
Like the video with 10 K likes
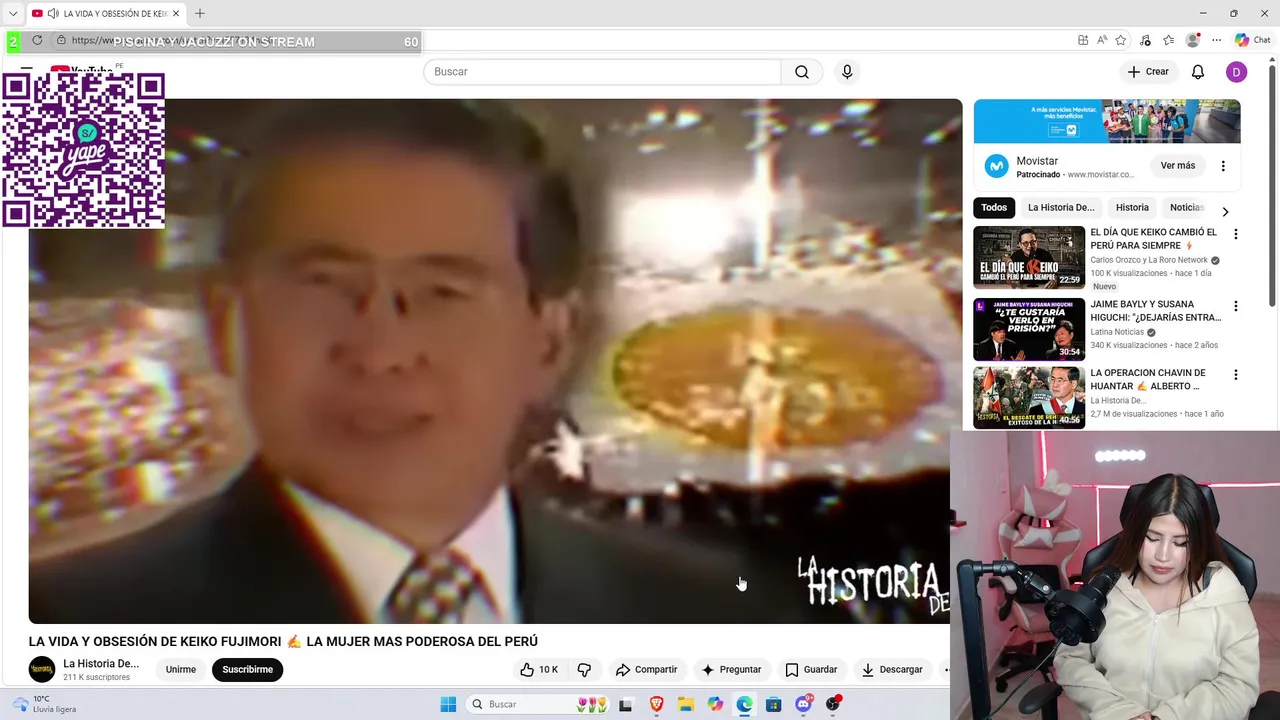(539, 670)
